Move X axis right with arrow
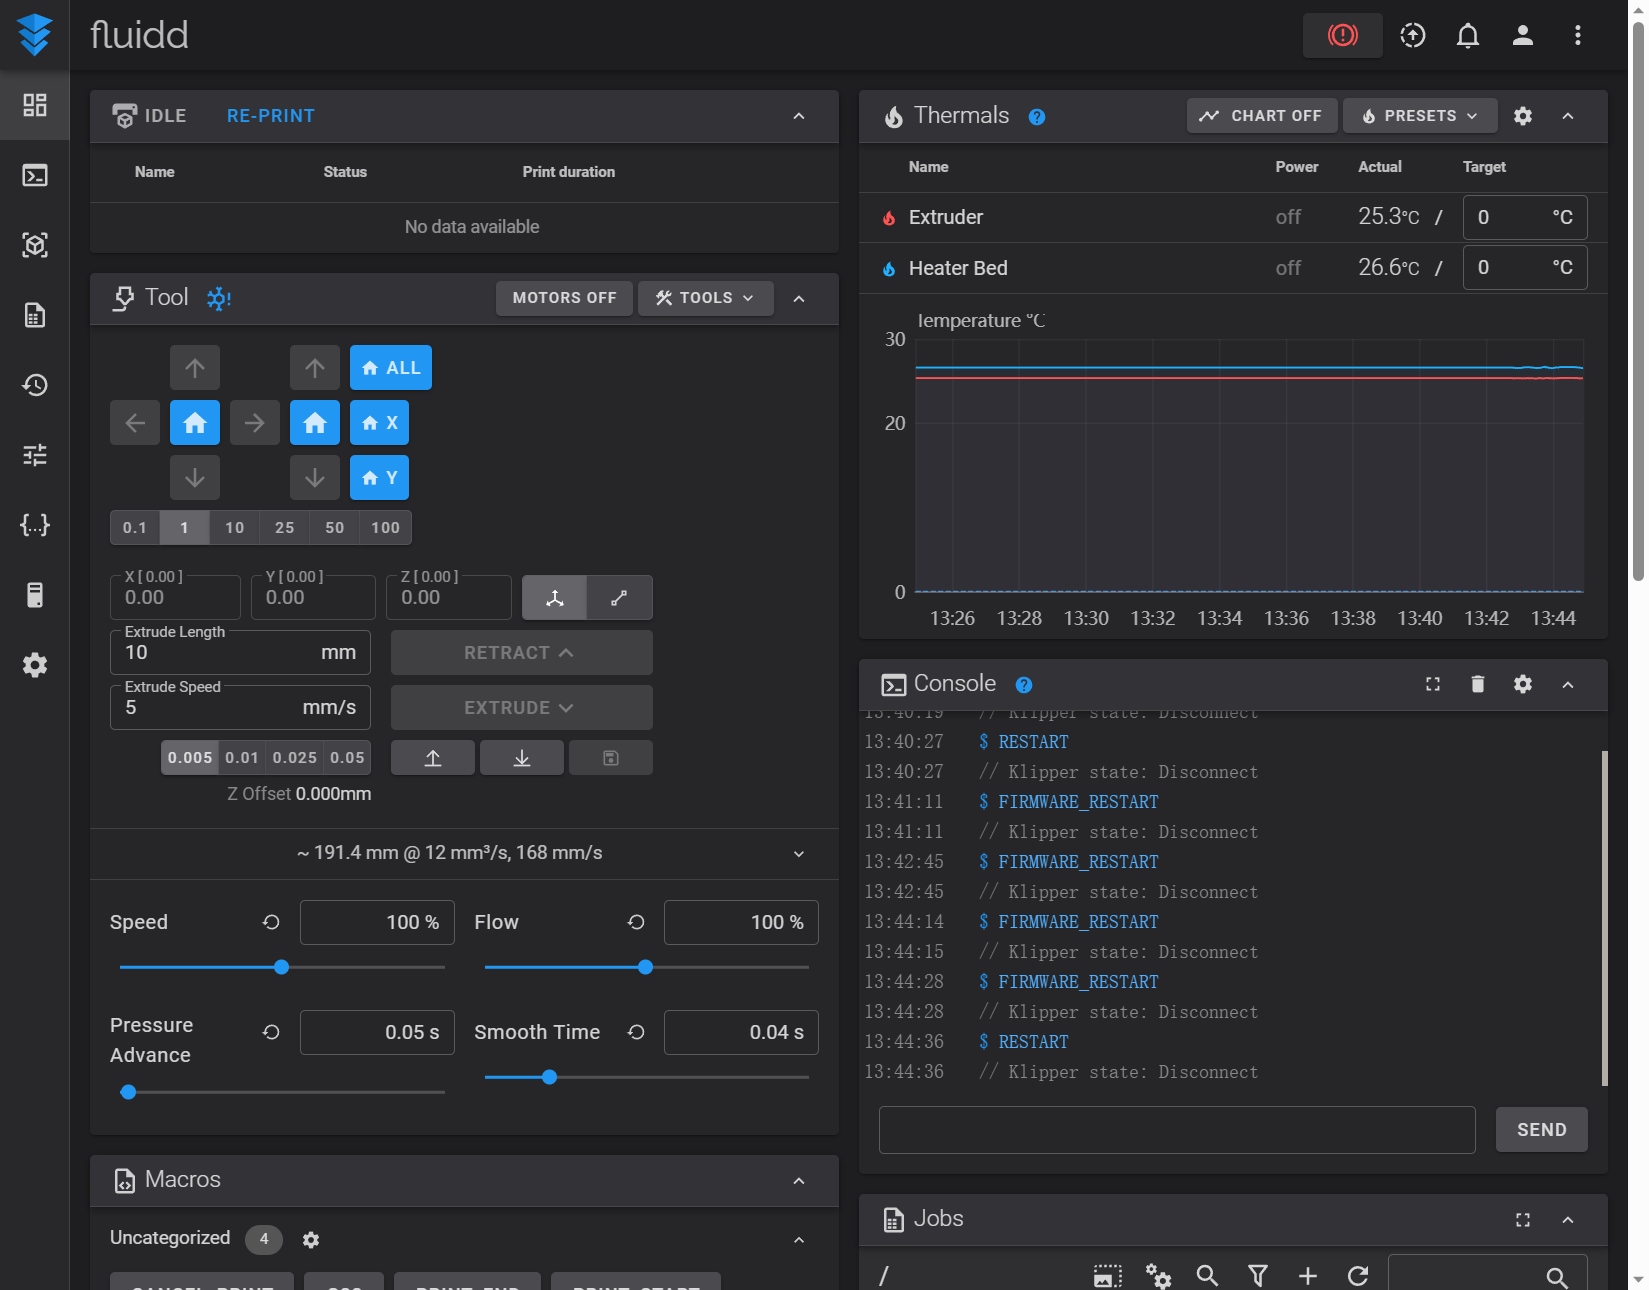 coord(255,423)
